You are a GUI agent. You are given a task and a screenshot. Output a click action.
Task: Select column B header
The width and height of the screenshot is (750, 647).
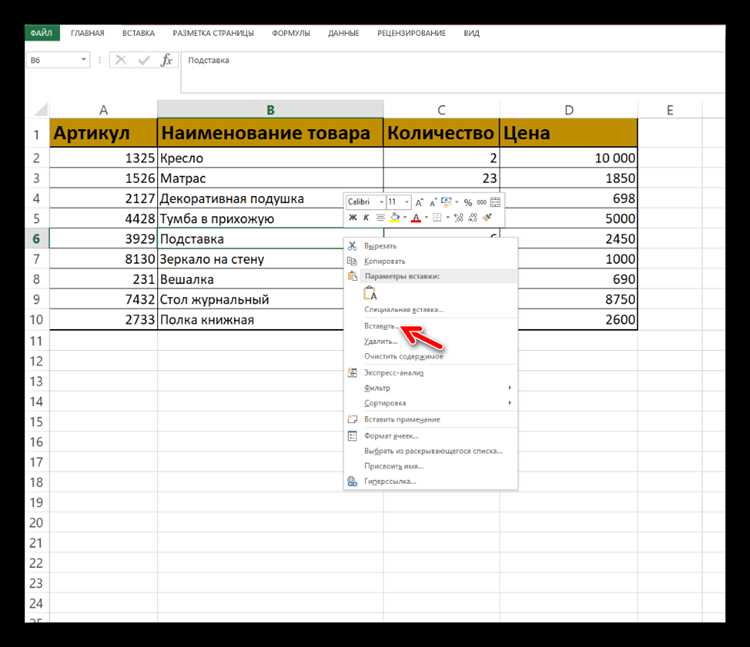tap(270, 110)
